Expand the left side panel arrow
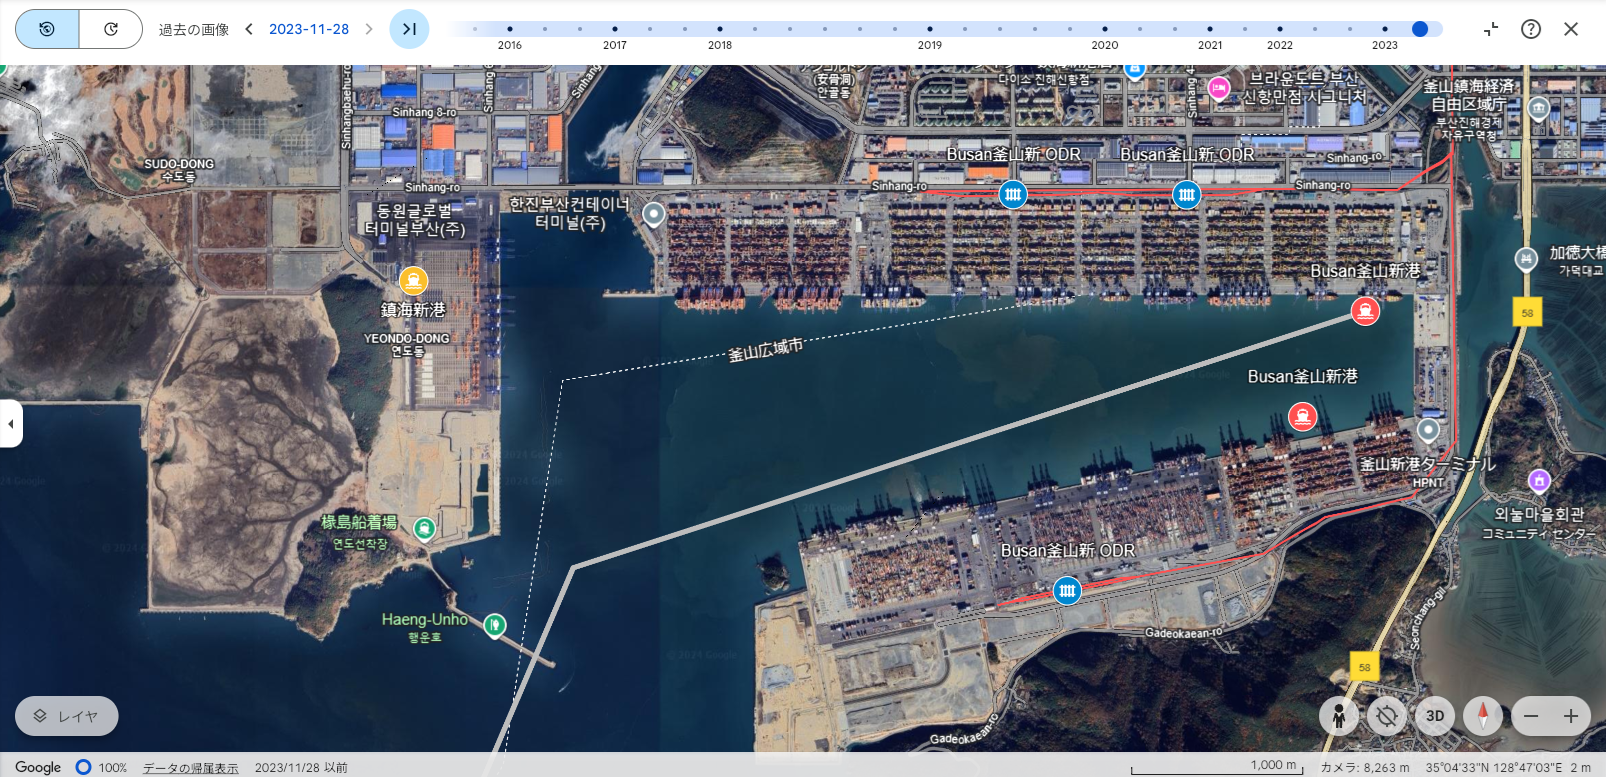 pyautogui.click(x=11, y=424)
